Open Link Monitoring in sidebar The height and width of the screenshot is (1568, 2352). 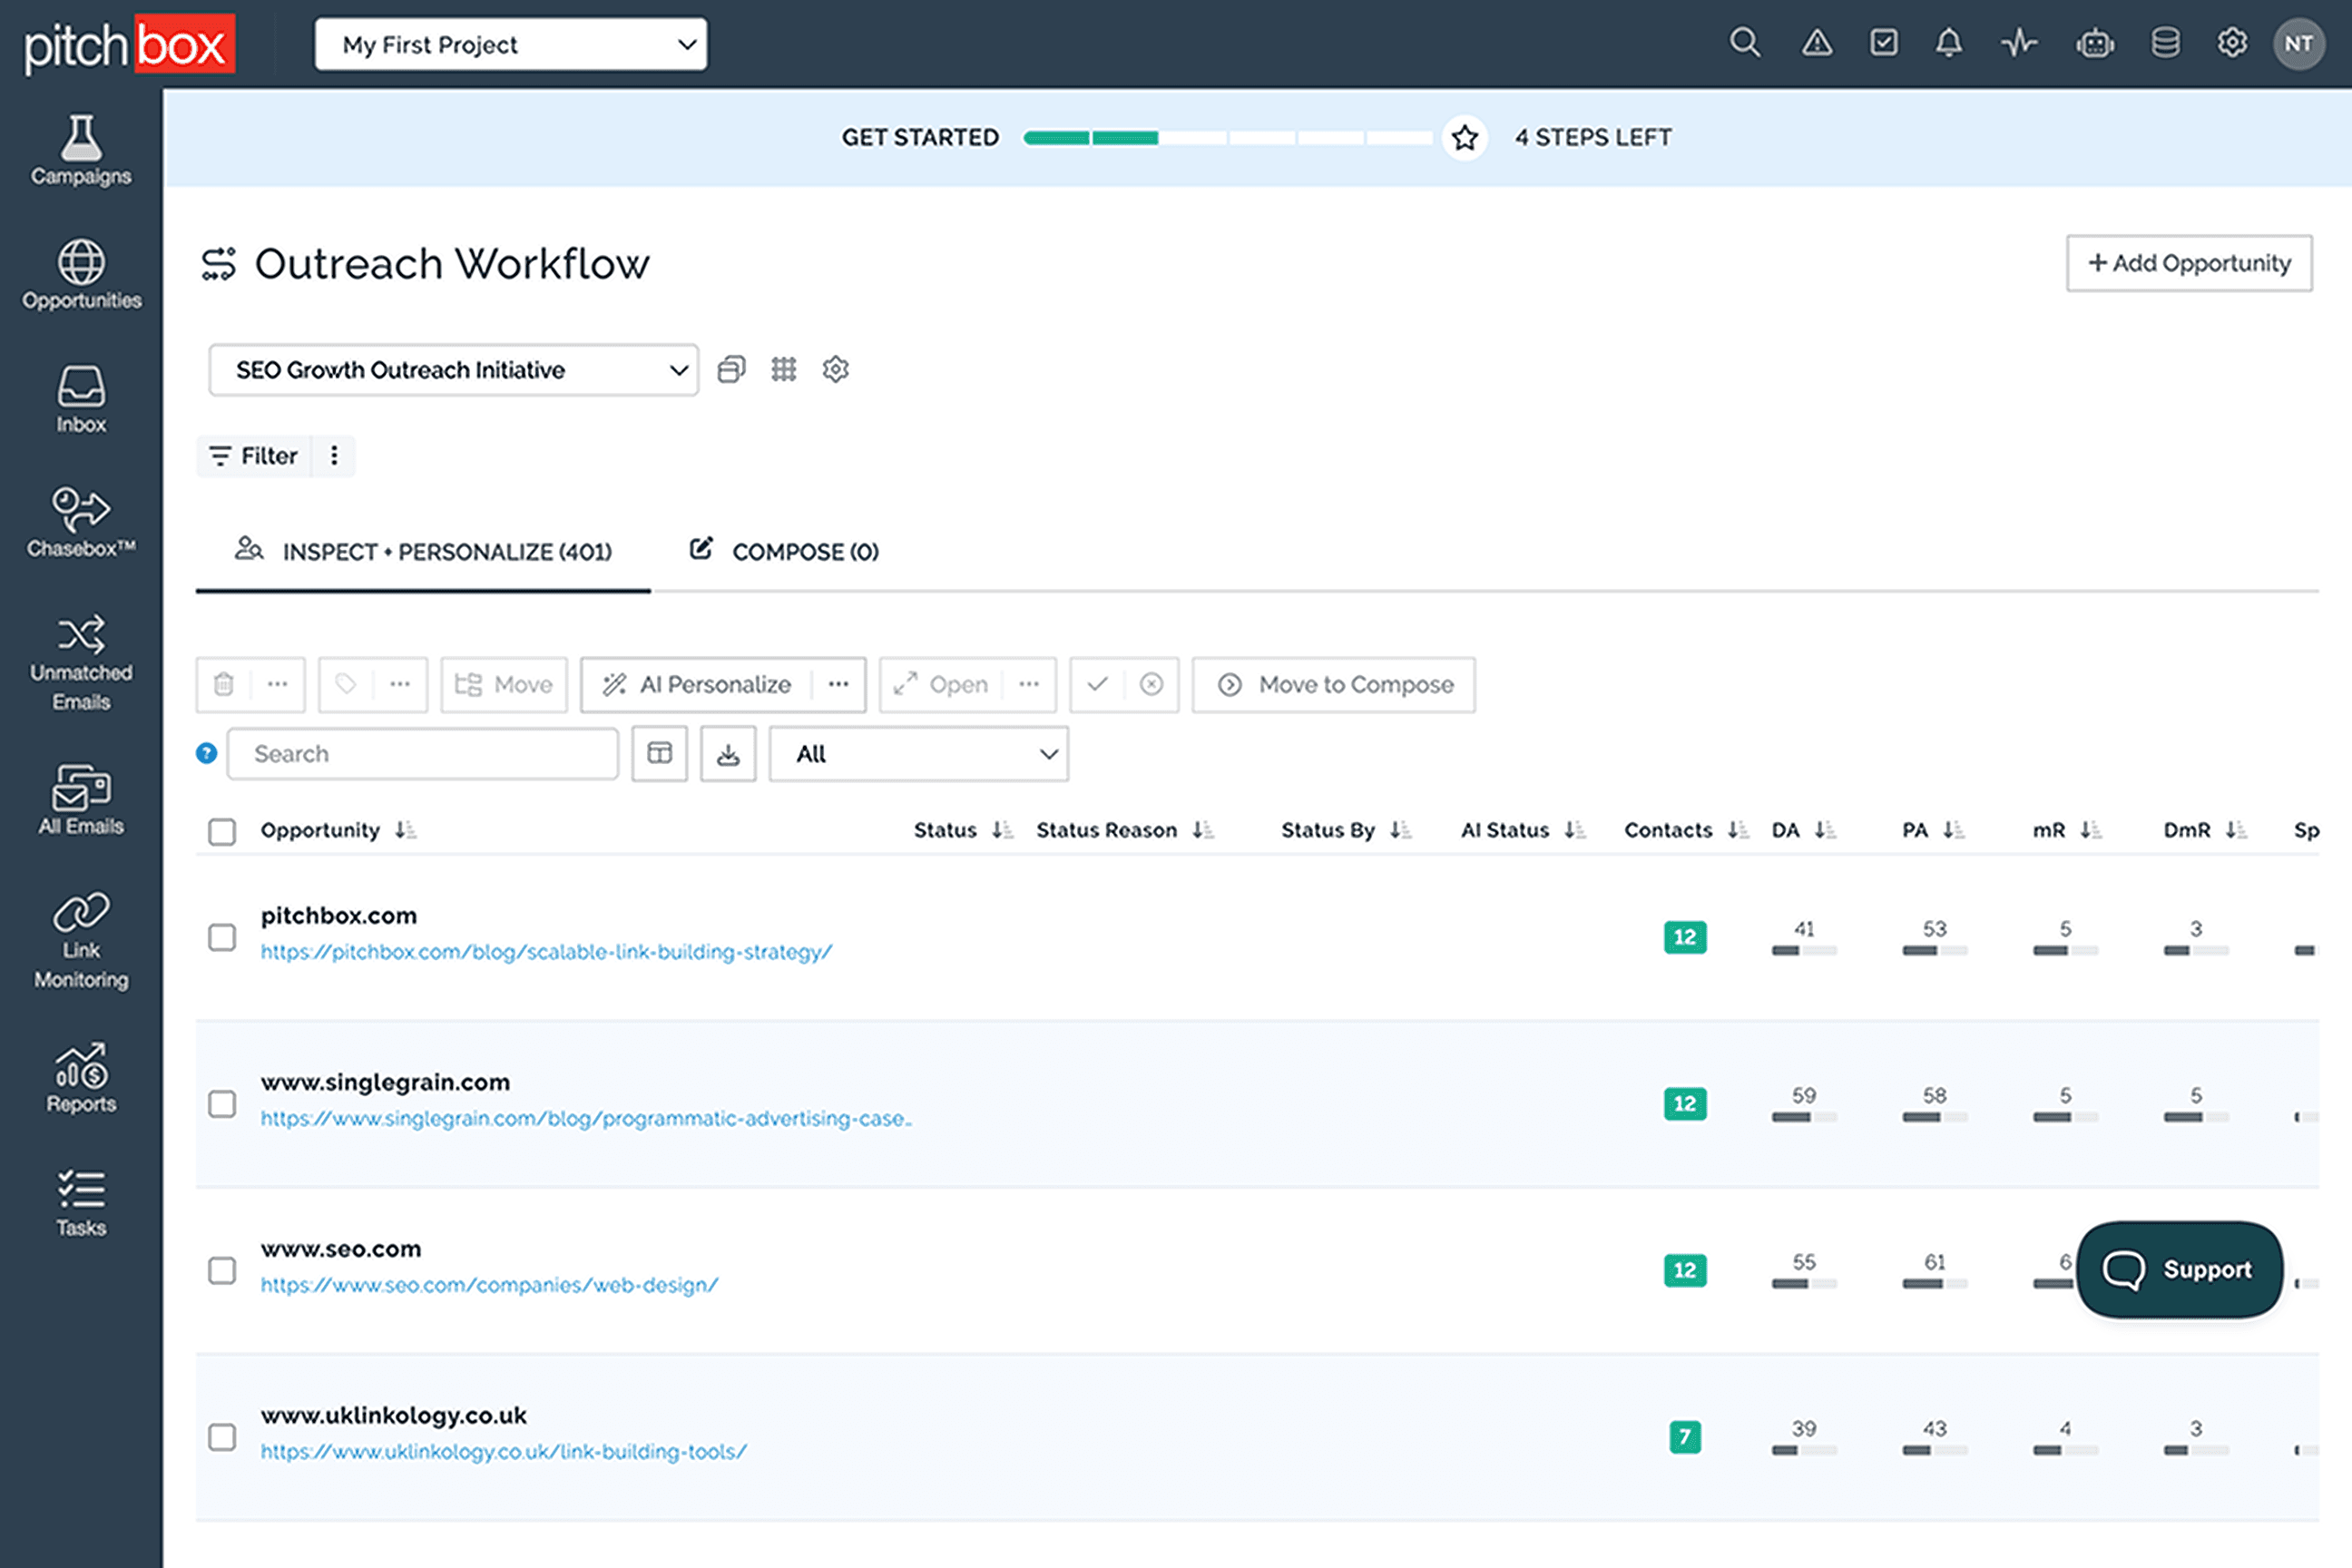click(81, 940)
